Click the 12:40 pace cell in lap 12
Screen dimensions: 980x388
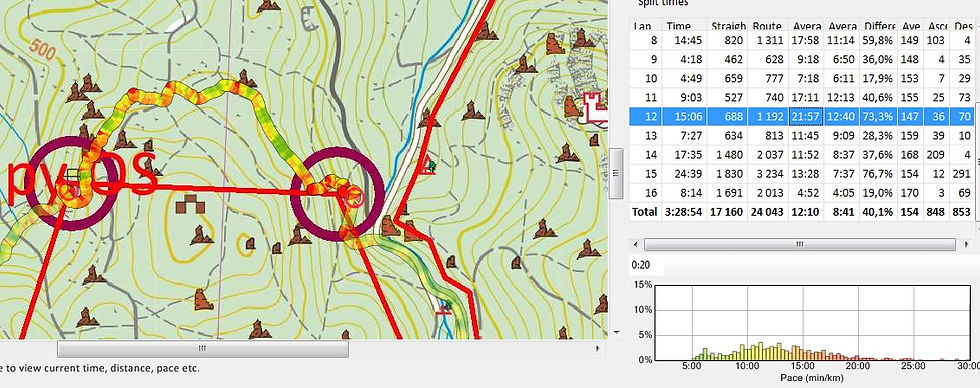[841, 116]
